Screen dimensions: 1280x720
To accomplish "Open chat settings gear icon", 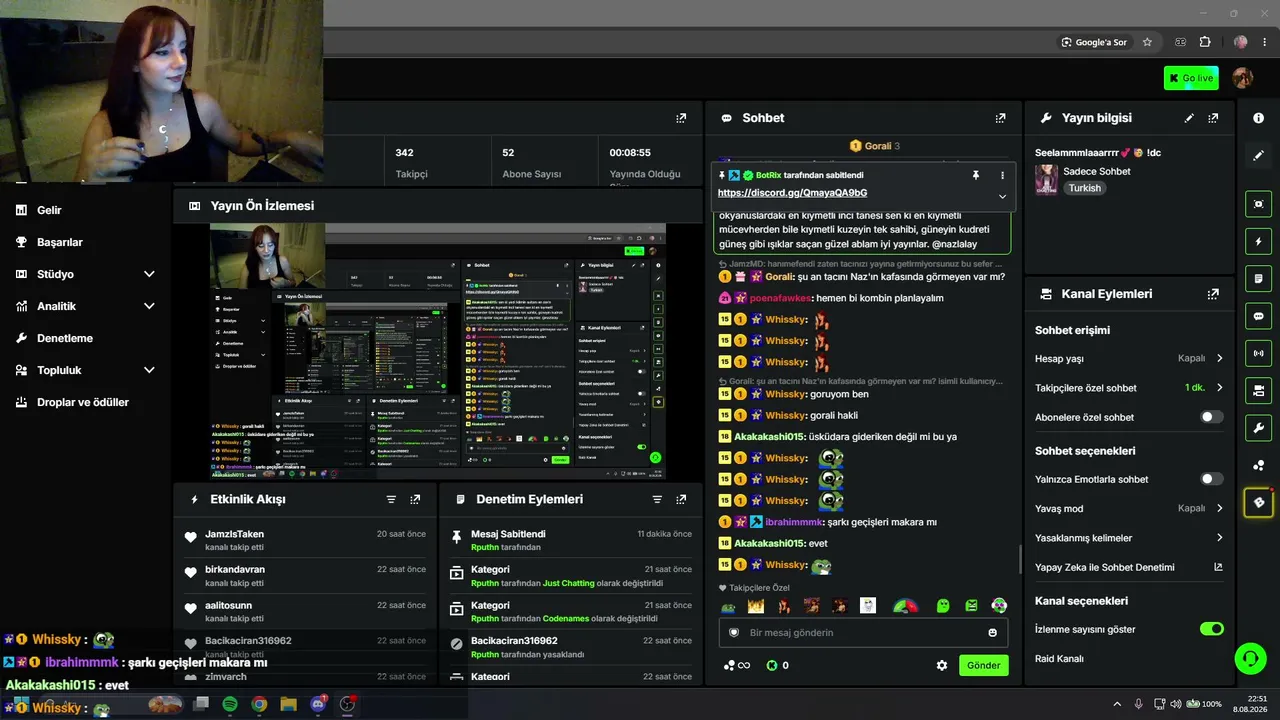I will point(941,665).
